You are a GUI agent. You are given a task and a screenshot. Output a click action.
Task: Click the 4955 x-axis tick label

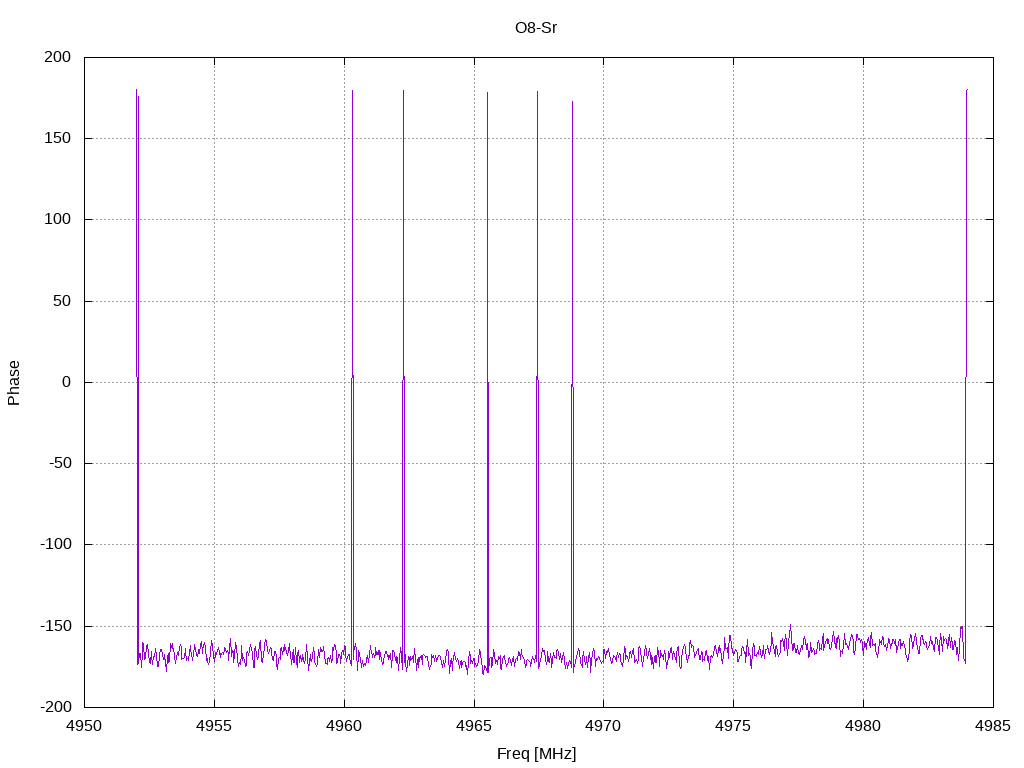(214, 726)
